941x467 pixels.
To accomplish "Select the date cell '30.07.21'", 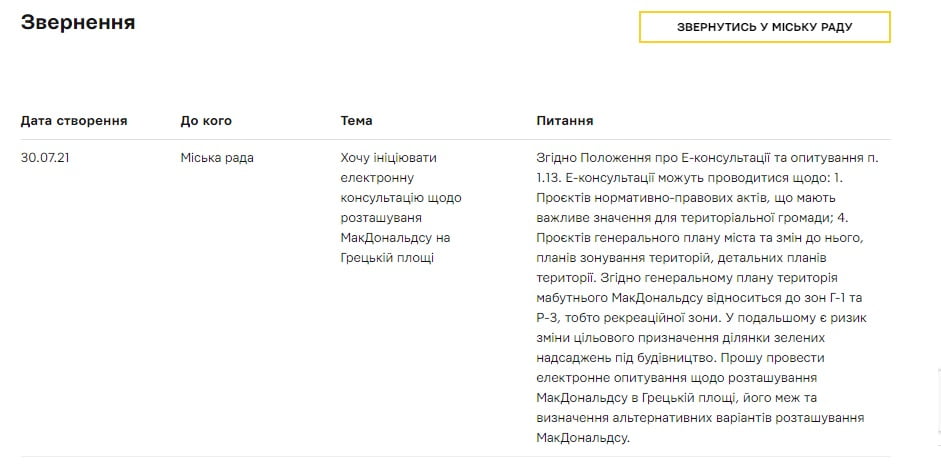I will point(46,158).
